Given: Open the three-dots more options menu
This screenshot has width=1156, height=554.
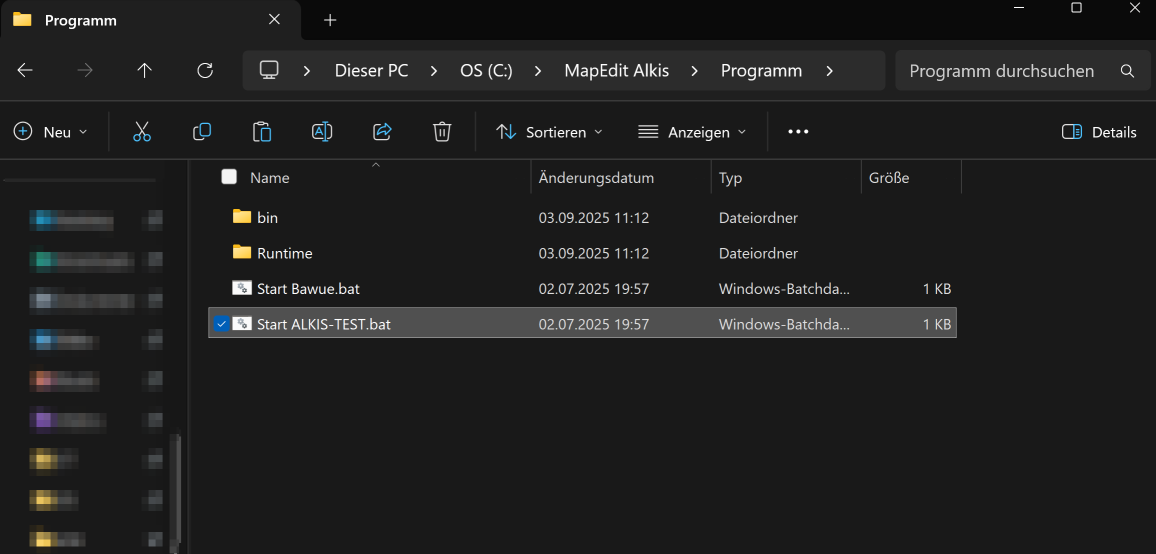Looking at the screenshot, I should coord(798,132).
